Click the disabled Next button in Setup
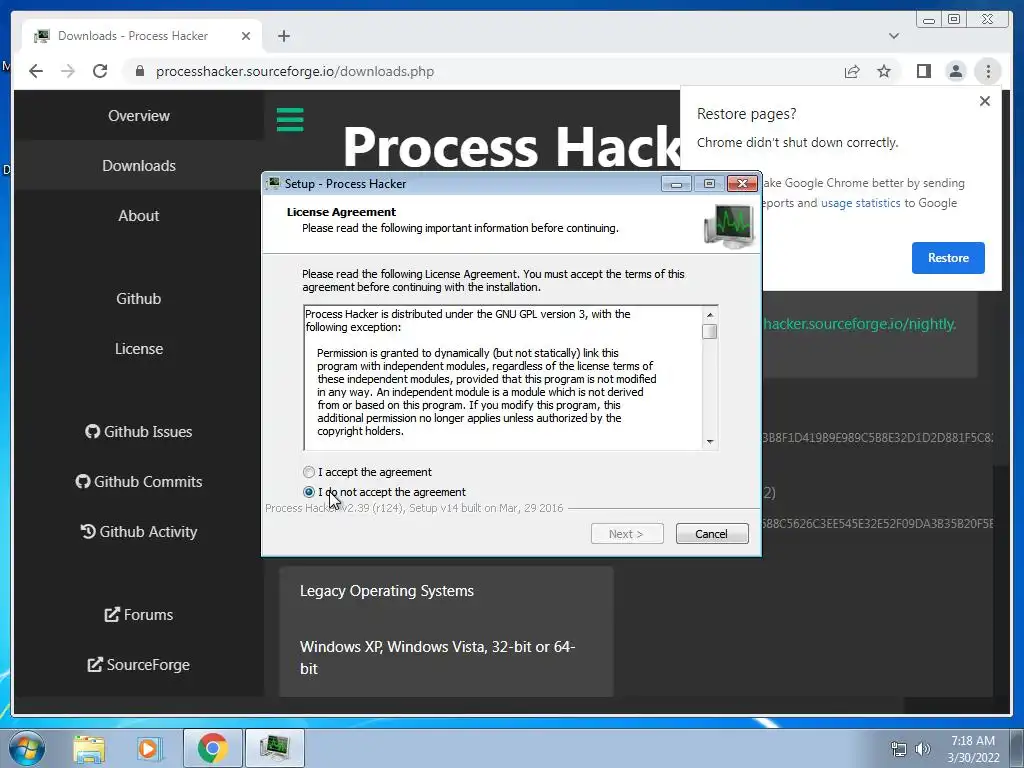This screenshot has width=1024, height=768. point(627,534)
